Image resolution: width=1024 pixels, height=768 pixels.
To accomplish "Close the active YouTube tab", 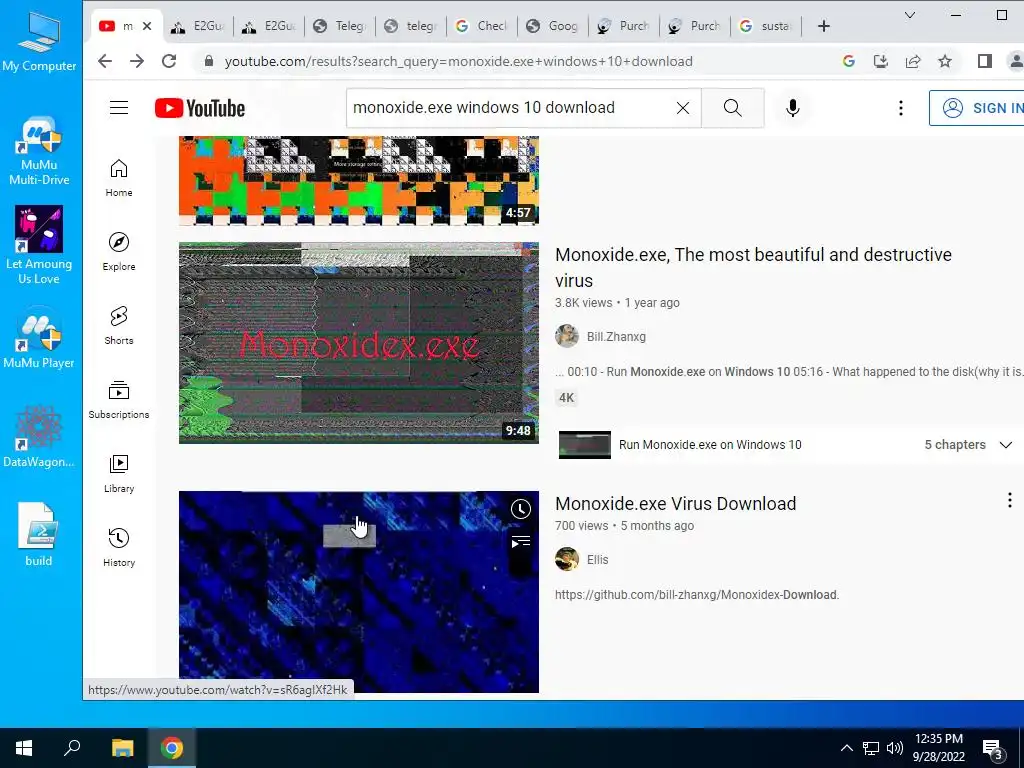I will [x=147, y=26].
